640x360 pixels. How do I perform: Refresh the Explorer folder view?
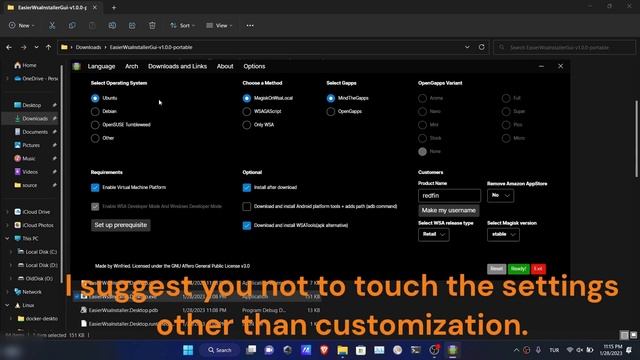pos(482,47)
